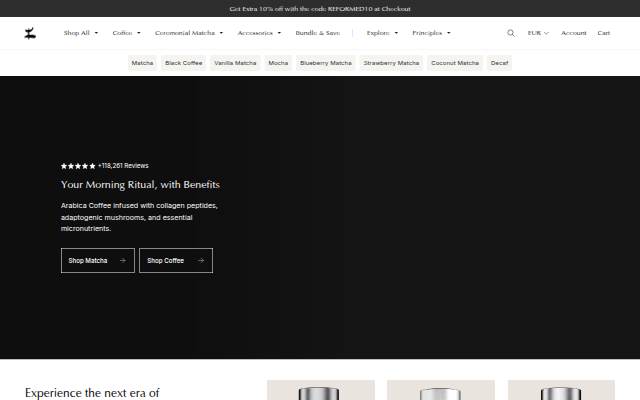Click the arrow icon in Shop Matcha button

(123, 260)
